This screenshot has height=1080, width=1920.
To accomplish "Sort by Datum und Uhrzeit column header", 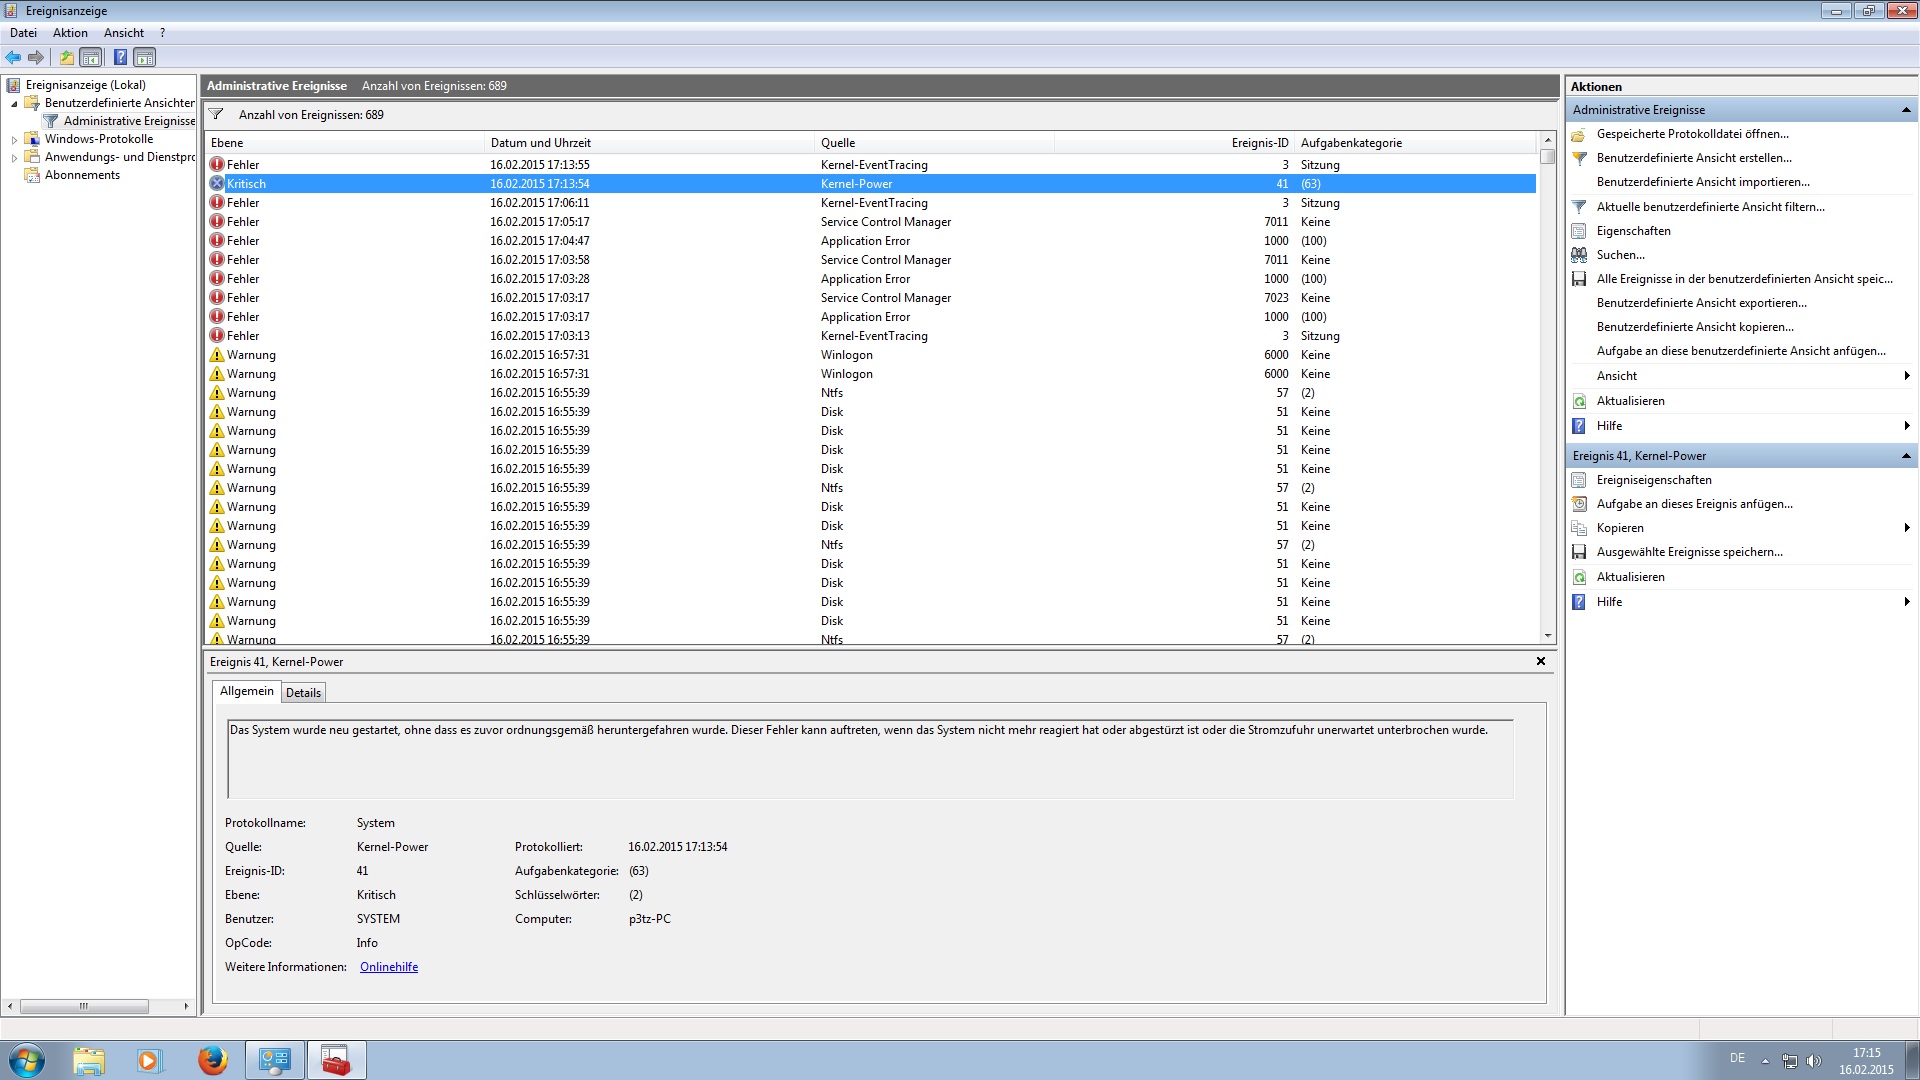I will pos(540,143).
